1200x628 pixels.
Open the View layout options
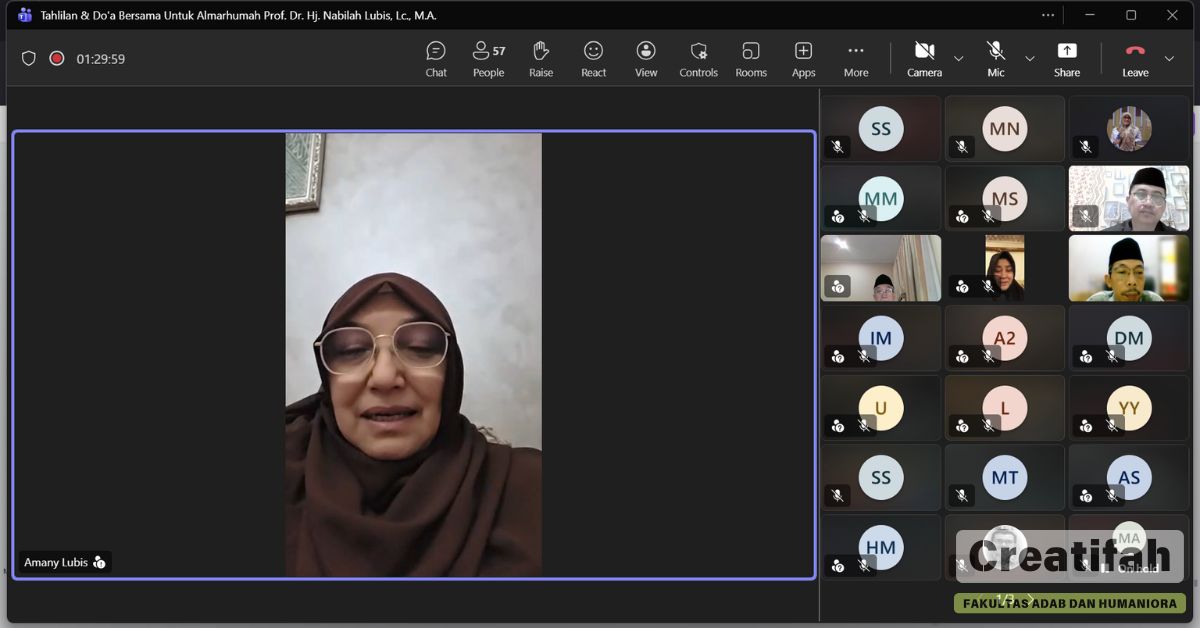(x=646, y=58)
